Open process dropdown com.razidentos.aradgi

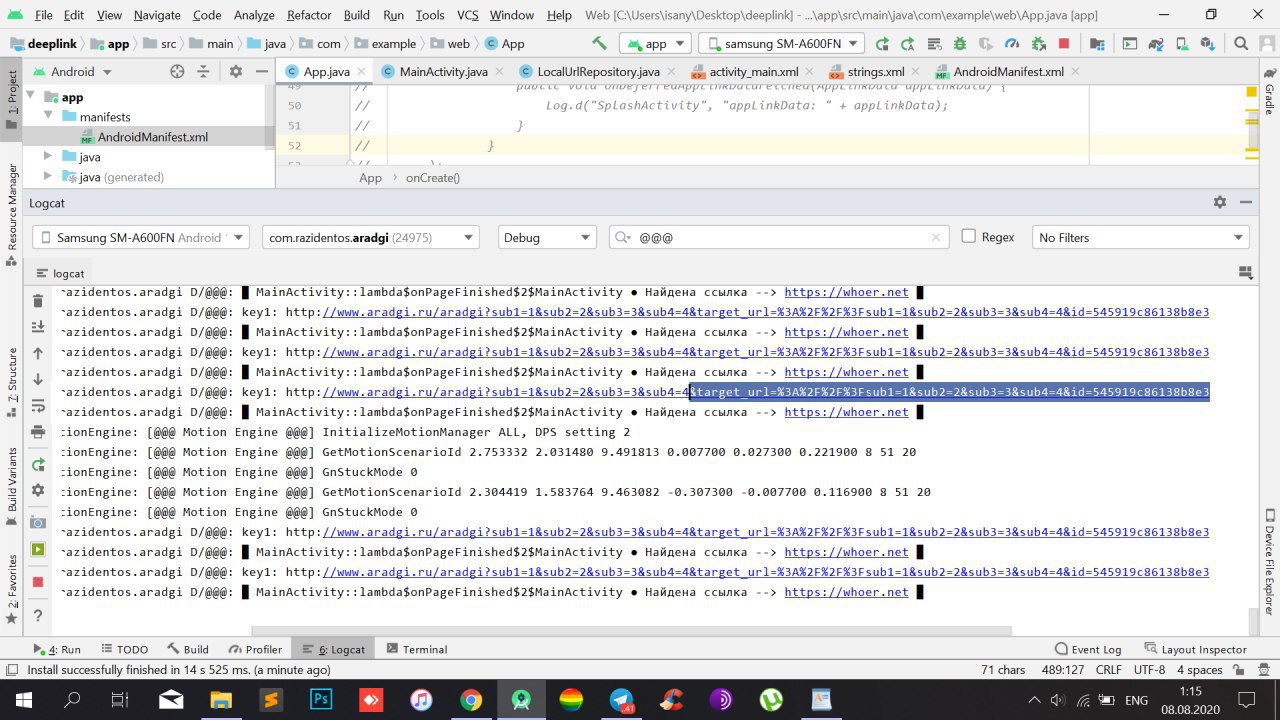[x=370, y=237]
